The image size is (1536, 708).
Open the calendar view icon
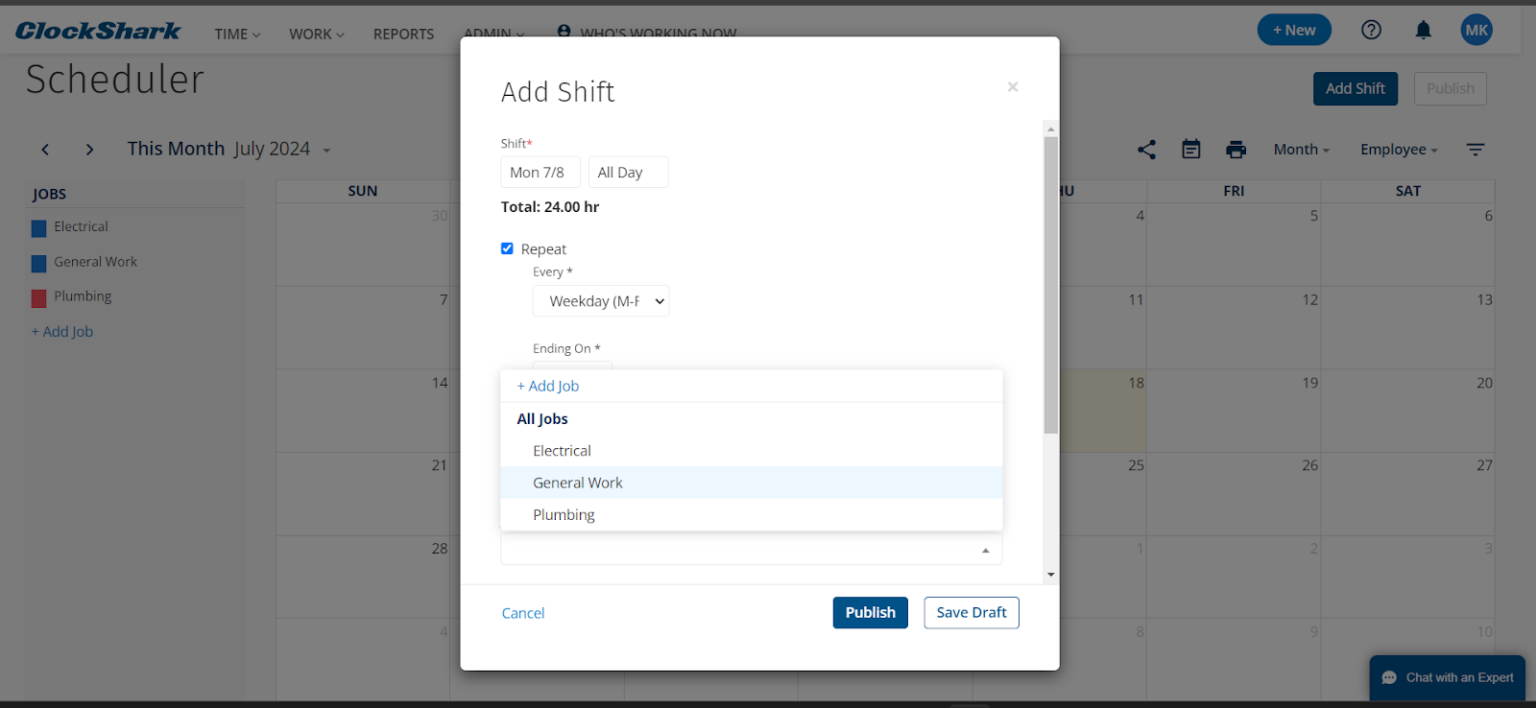[x=1191, y=150]
